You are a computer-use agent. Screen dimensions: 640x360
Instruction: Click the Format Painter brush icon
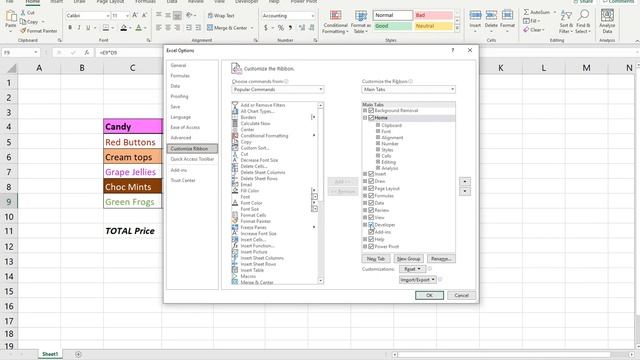point(23,31)
